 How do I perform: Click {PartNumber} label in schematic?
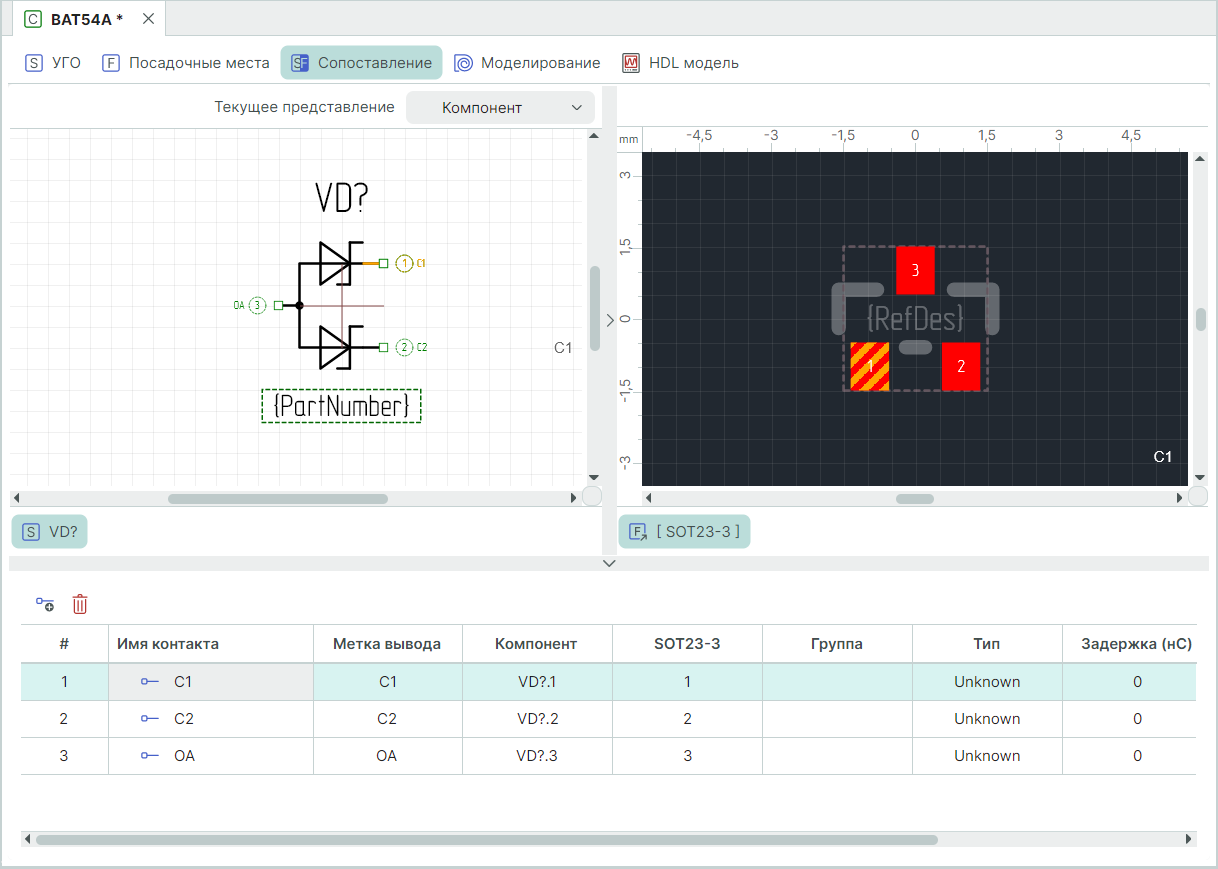tap(341, 406)
